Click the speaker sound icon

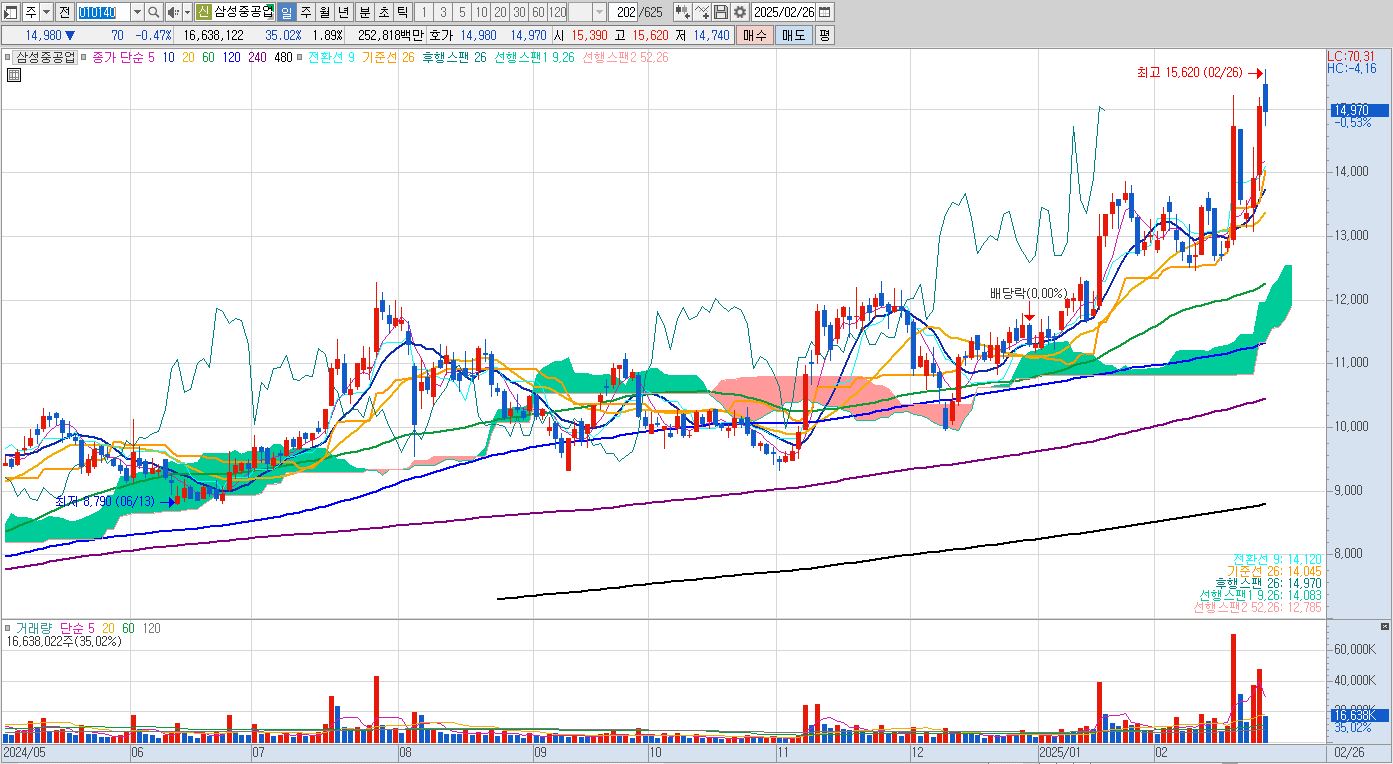(172, 12)
